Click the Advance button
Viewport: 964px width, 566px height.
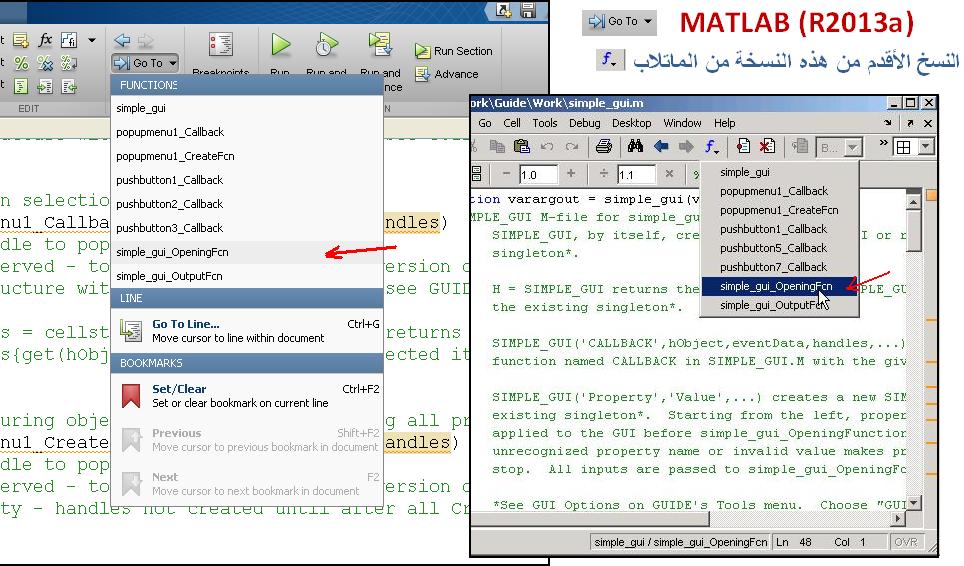coord(447,74)
